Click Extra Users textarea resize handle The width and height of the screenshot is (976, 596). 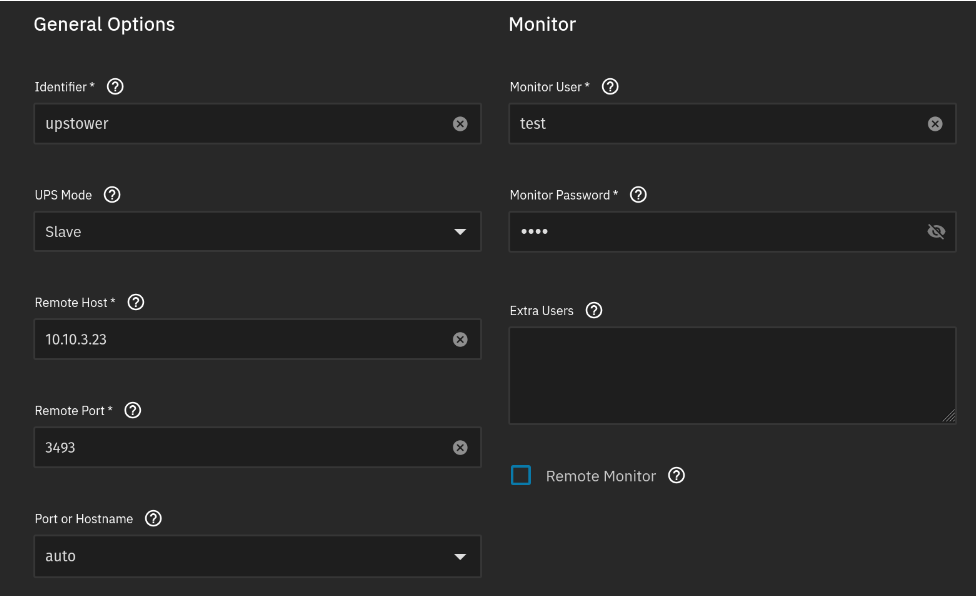tap(949, 416)
